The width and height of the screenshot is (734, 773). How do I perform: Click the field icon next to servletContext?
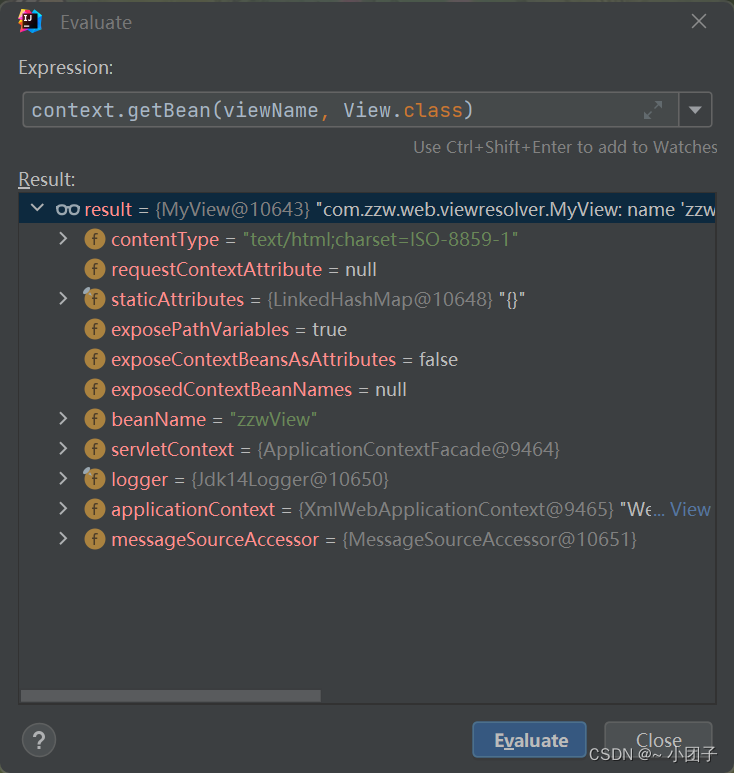[95, 449]
